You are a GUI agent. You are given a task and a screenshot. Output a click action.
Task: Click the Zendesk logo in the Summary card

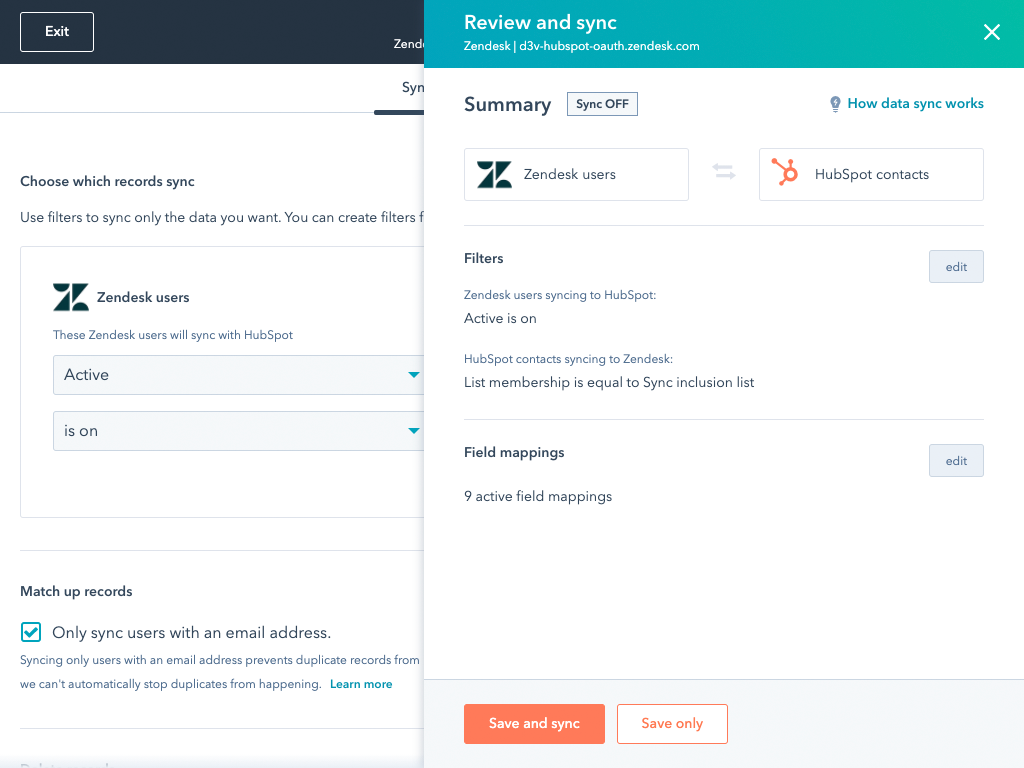coord(494,173)
